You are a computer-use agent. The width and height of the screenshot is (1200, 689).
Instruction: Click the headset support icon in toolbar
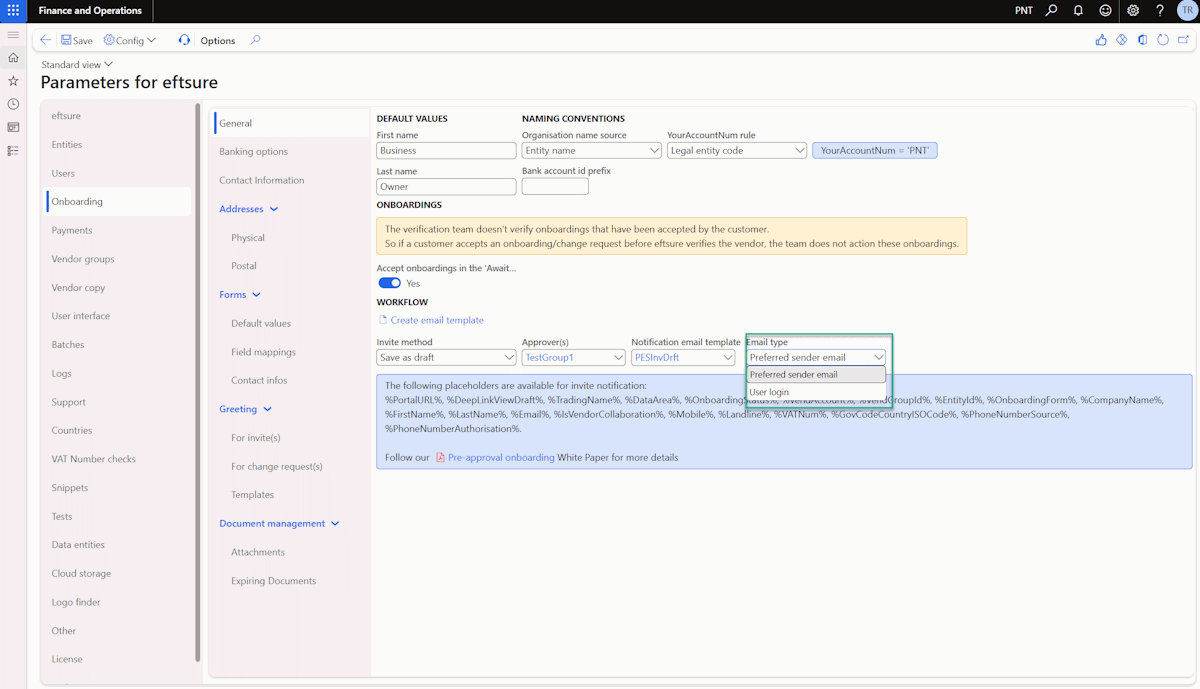click(184, 40)
